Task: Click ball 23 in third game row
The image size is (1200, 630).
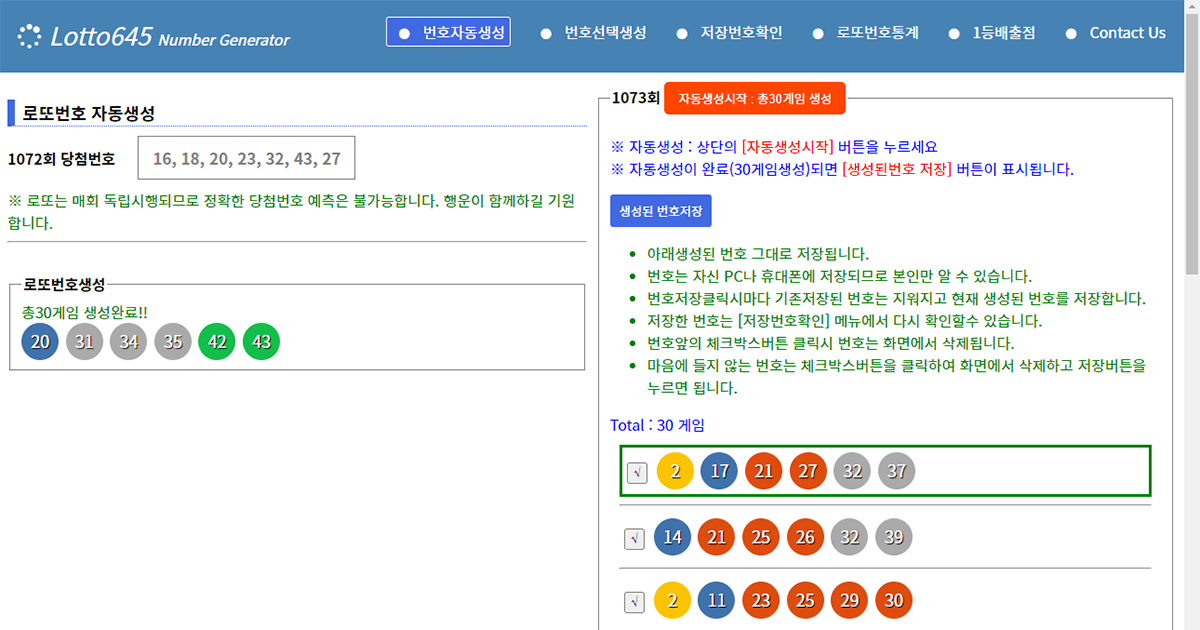Action: point(761,601)
